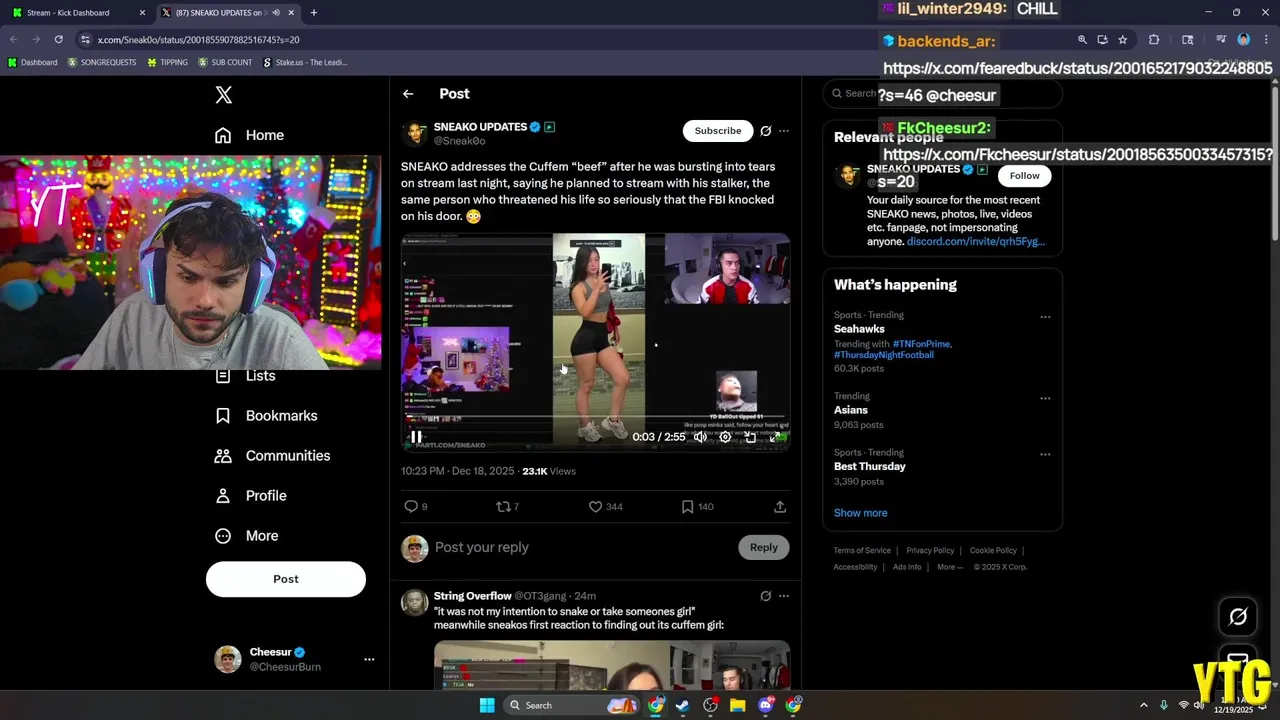Open Grok icon on String Overflow reply
The width and height of the screenshot is (1280, 720).
766,596
